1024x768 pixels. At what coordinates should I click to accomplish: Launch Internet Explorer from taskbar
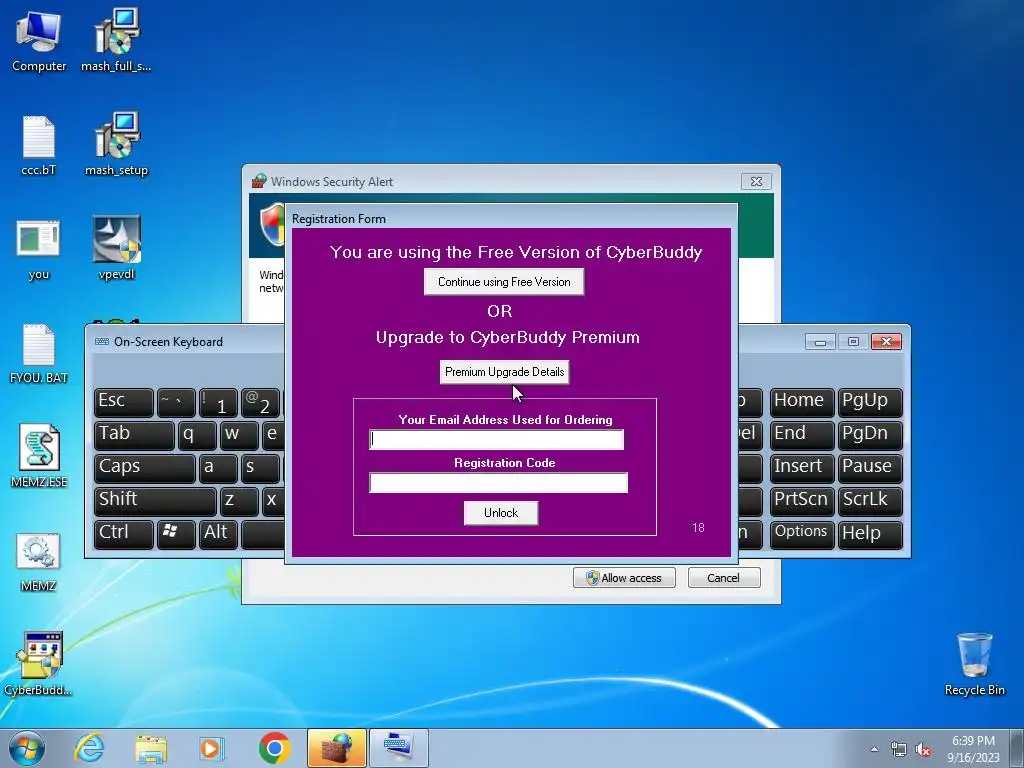tap(89, 748)
